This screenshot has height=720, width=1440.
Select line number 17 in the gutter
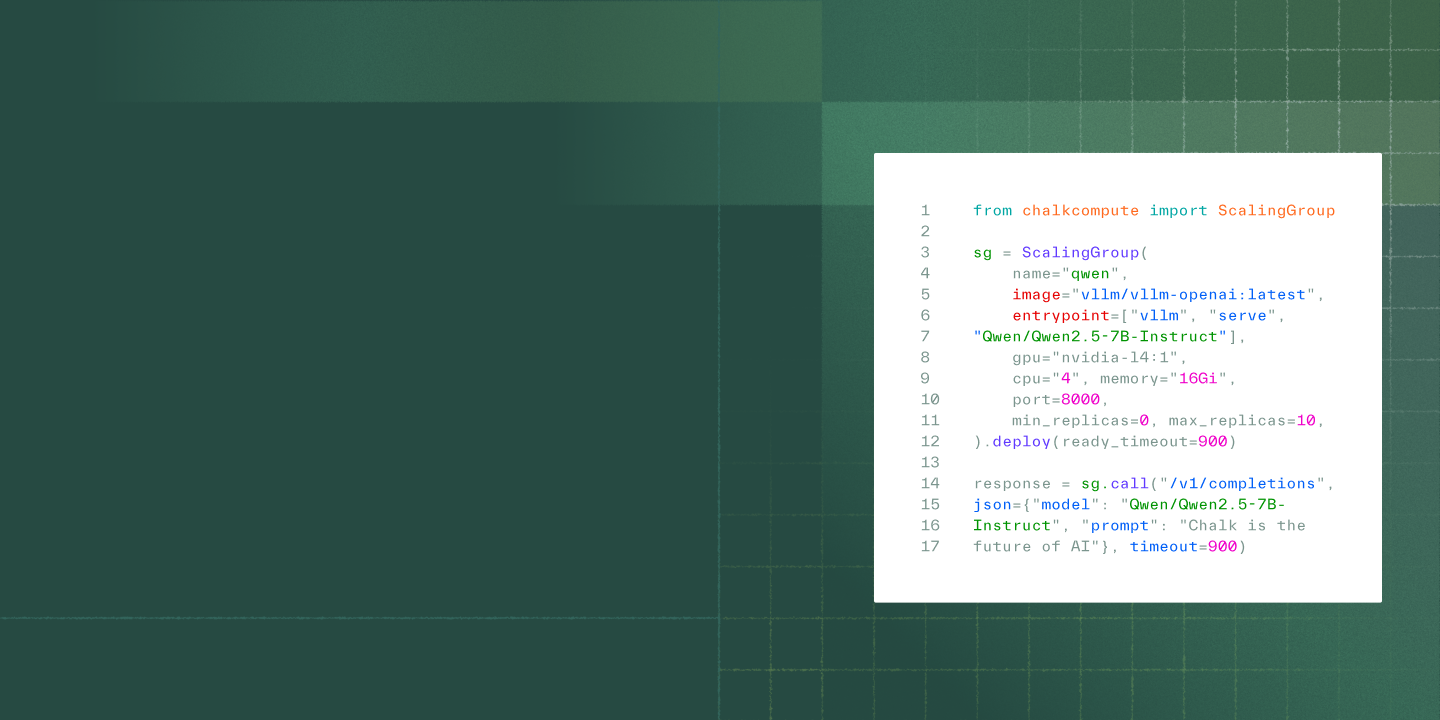tap(930, 547)
